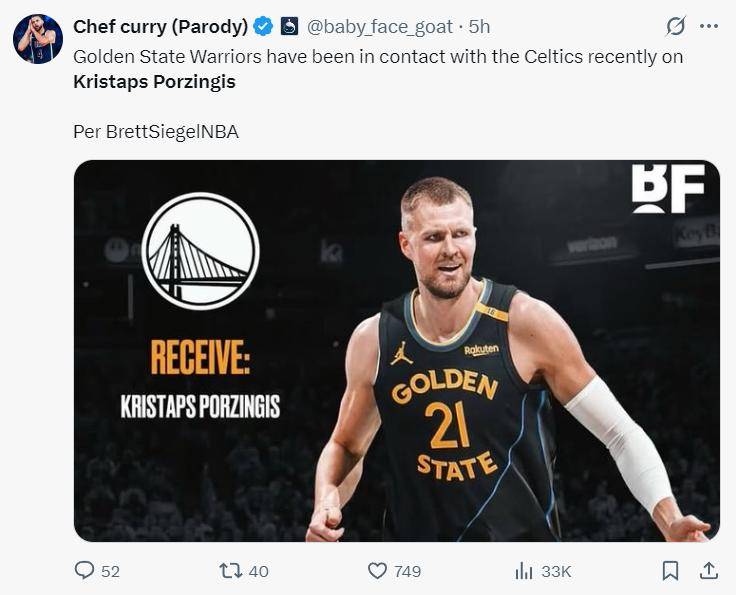Image resolution: width=736 pixels, height=595 pixels.
Task: Open Grok actions icon beside the more menu
Action: pos(676,26)
